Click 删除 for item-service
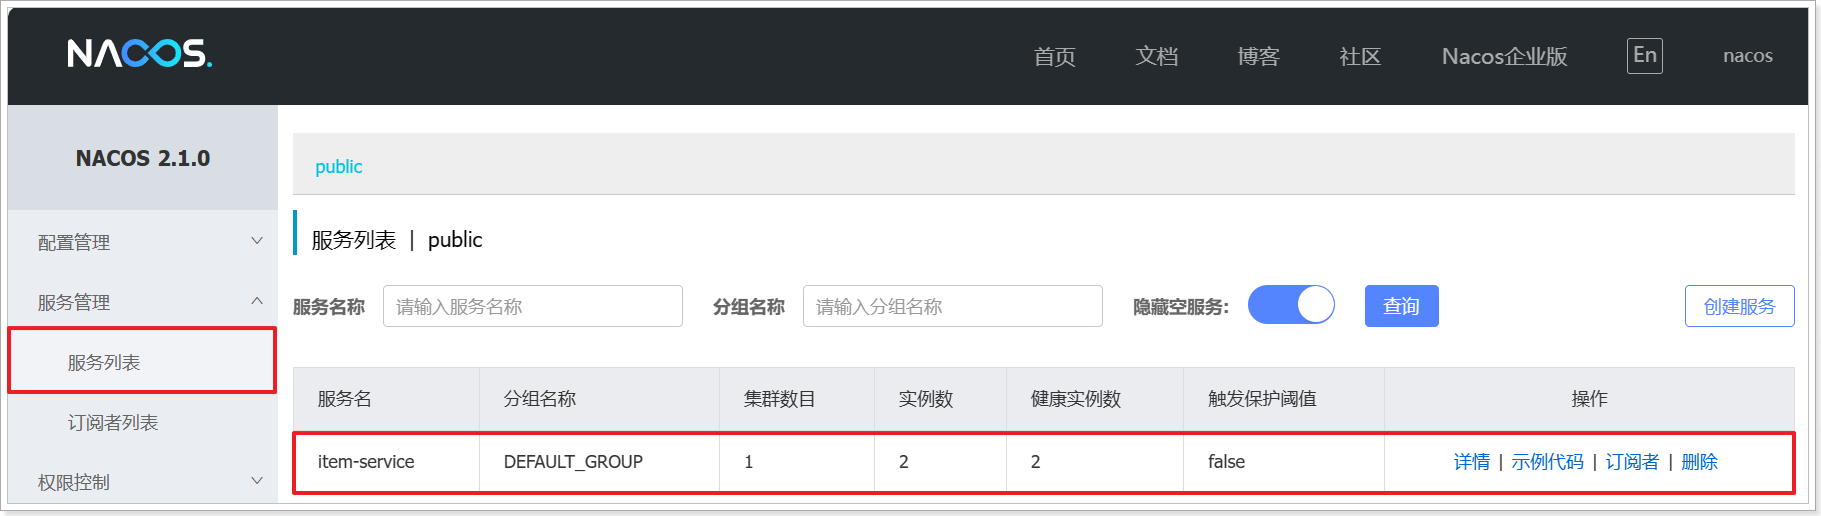This screenshot has height=516, width=1821. (1699, 462)
